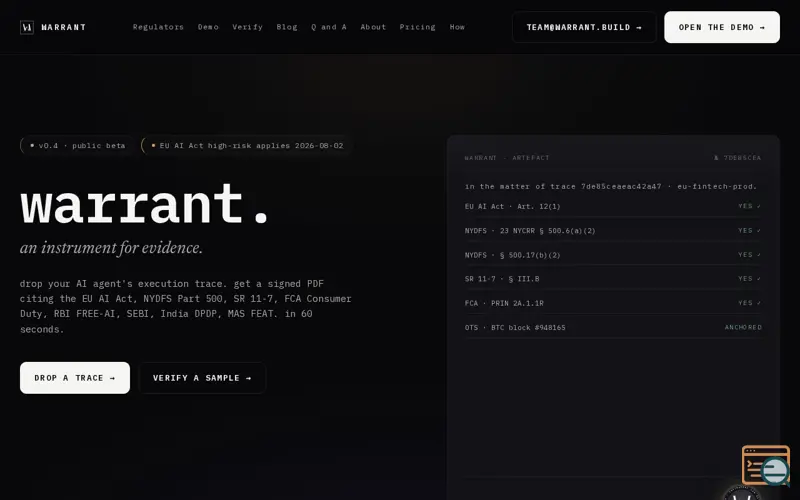
Task: Click the 'FCA · PRIN 2A.1.1R' row
Action: [613, 303]
